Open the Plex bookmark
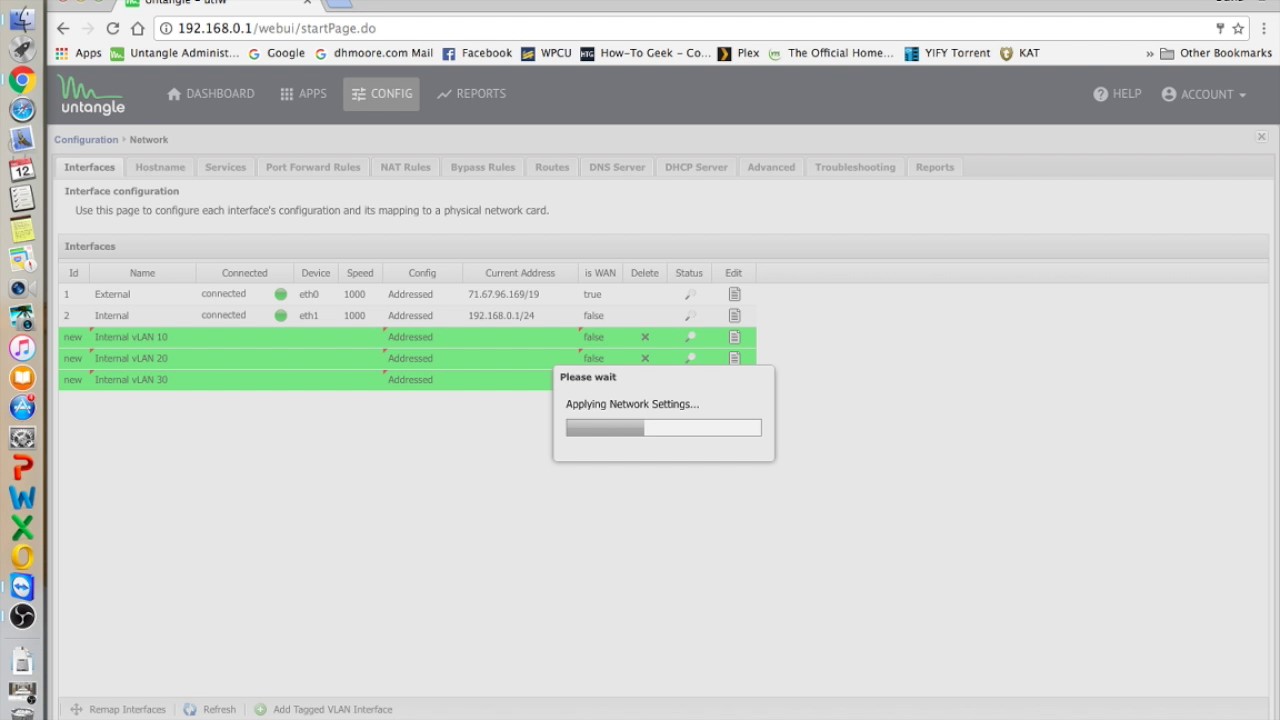 [x=738, y=53]
